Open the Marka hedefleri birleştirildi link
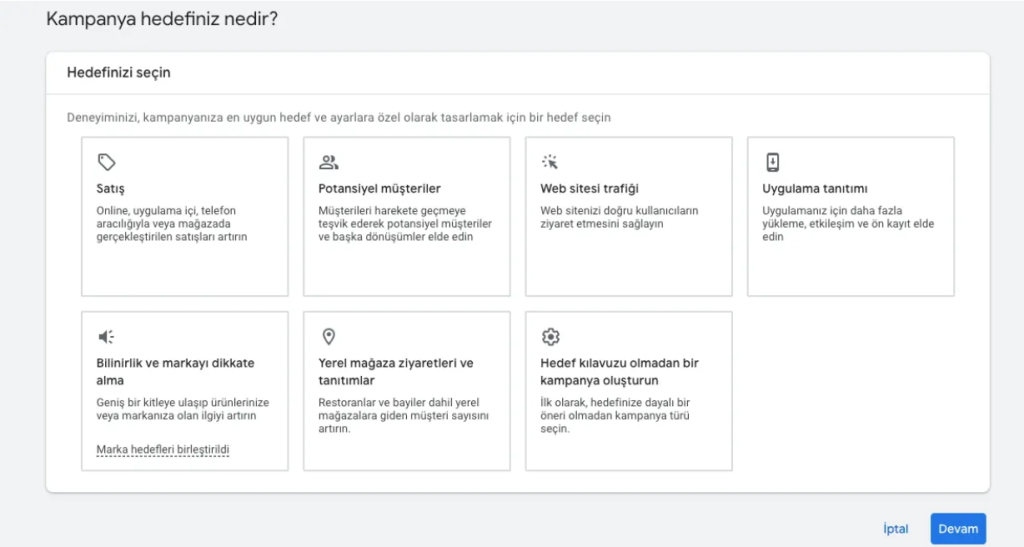 pyautogui.click(x=163, y=450)
